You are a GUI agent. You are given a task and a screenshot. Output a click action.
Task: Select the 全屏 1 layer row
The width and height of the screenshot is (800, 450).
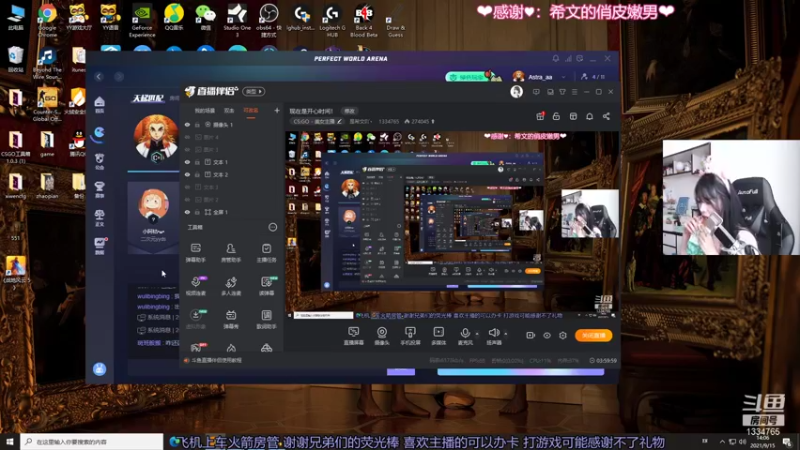pos(232,212)
